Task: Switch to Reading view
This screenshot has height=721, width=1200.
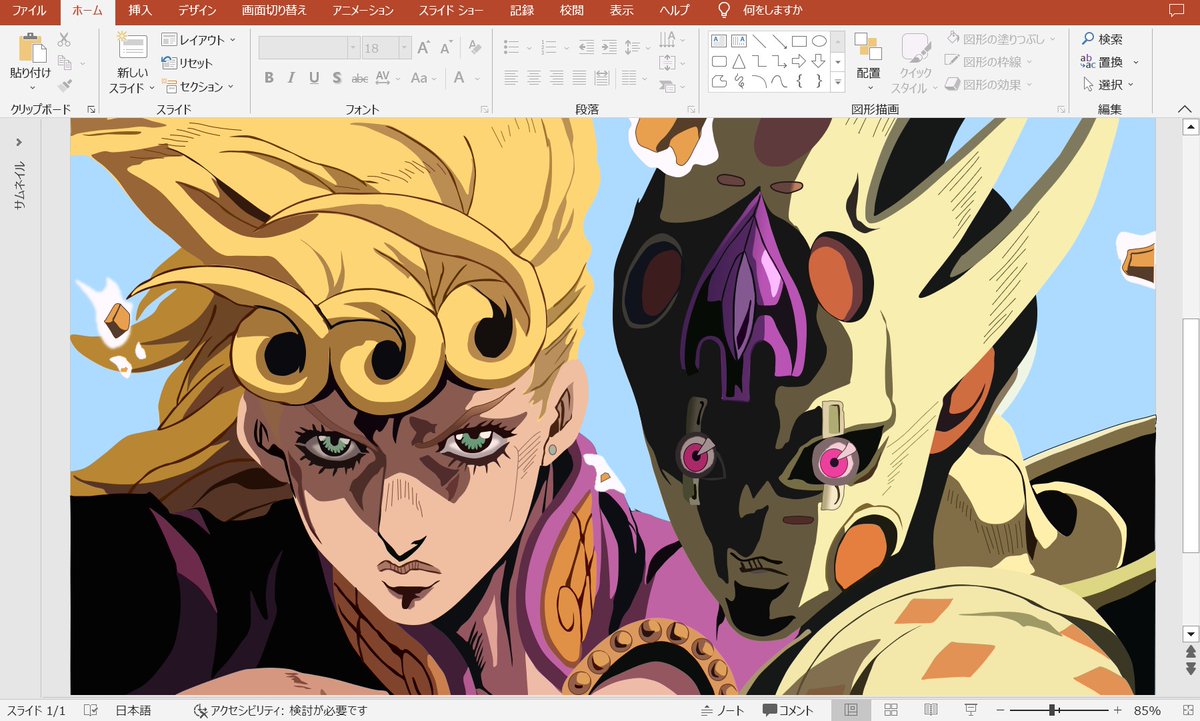Action: coord(931,710)
